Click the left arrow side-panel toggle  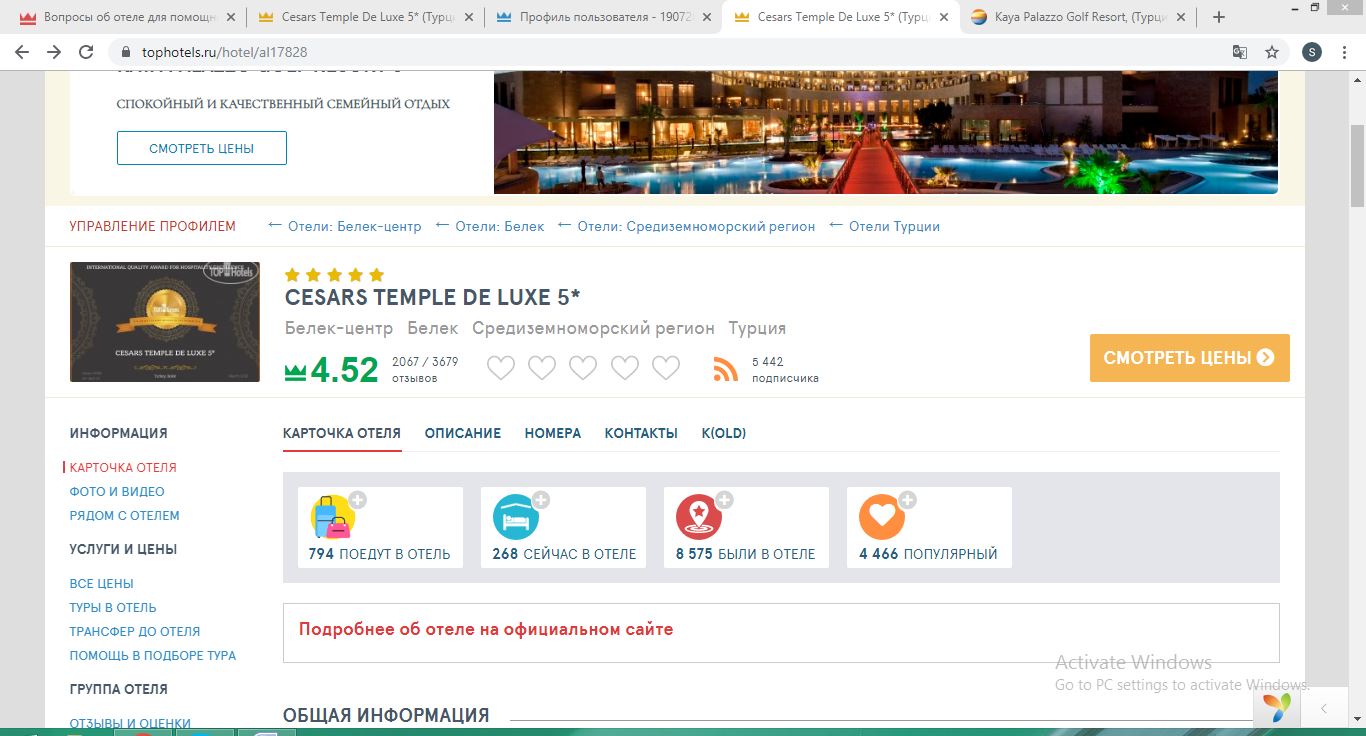[x=1323, y=708]
